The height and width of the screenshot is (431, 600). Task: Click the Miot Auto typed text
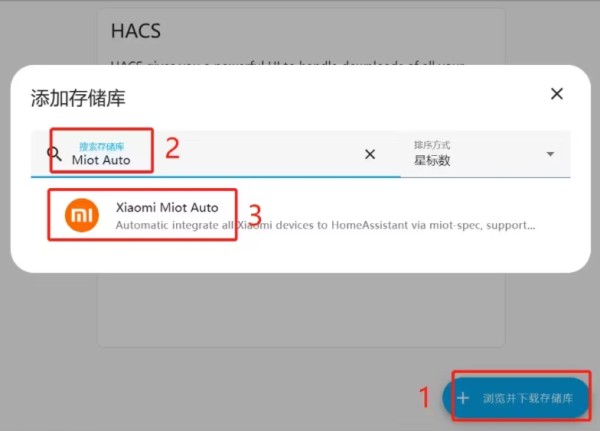click(101, 160)
